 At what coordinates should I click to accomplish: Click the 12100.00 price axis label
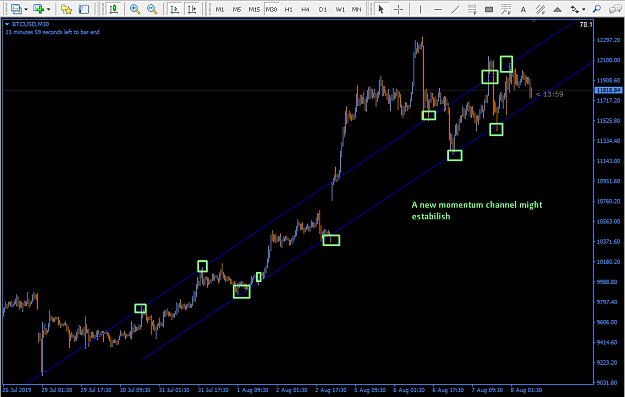coord(608,60)
